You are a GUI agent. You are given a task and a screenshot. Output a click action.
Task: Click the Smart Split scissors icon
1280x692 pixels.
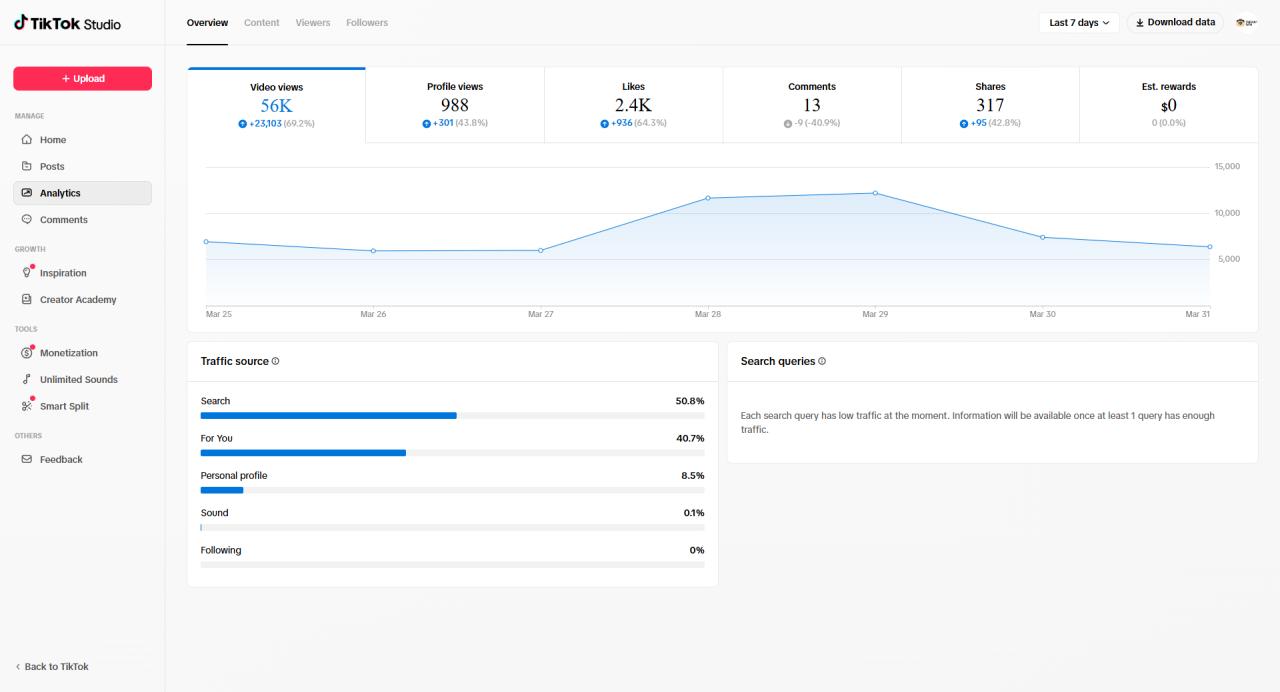click(27, 406)
